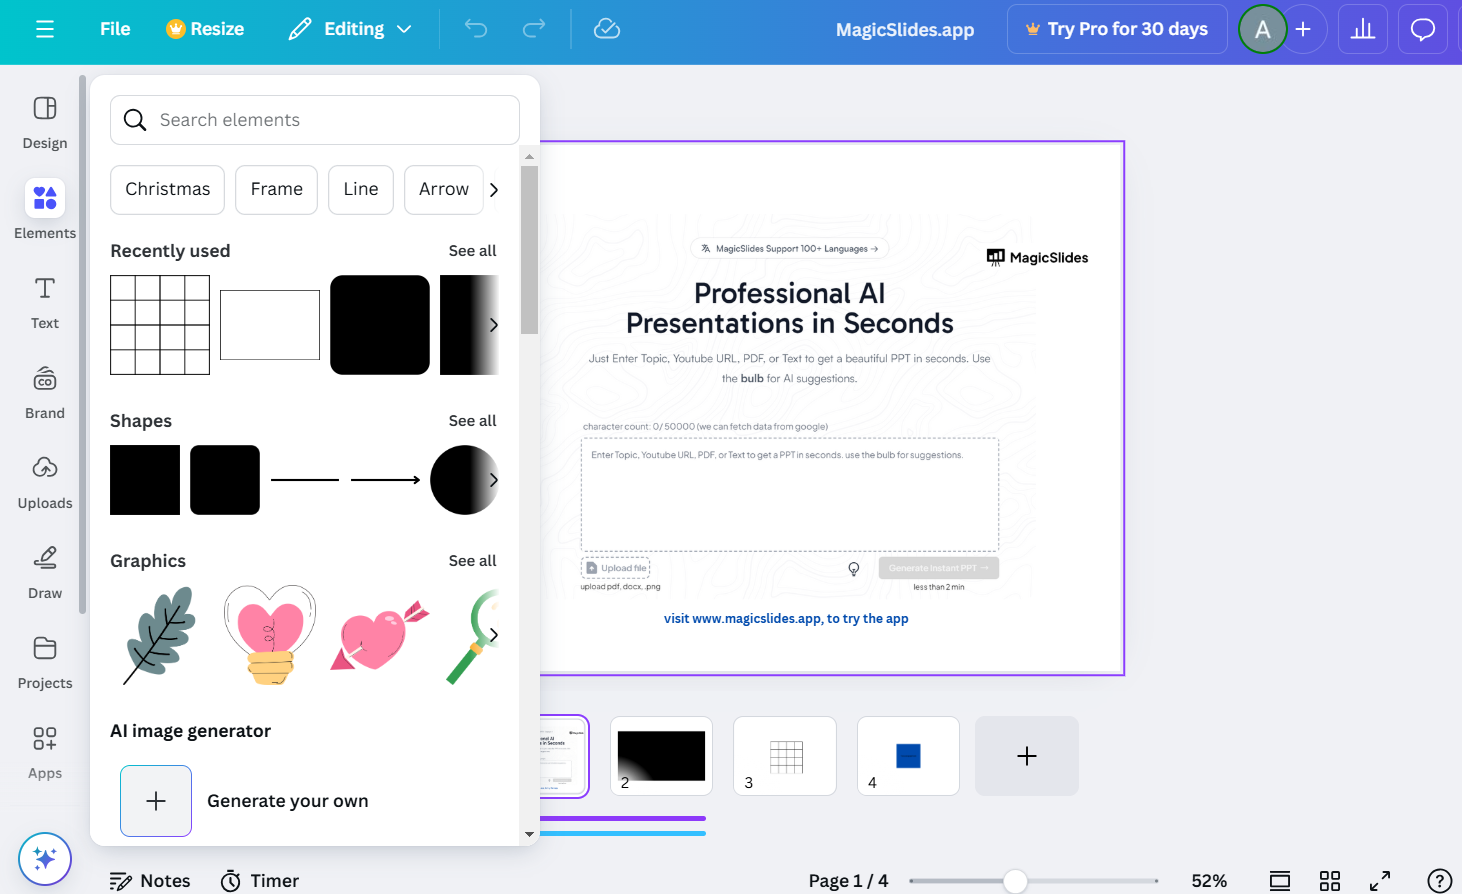Open the 52% zoom level menu
Viewport: 1462px width, 894px height.
tap(1209, 881)
